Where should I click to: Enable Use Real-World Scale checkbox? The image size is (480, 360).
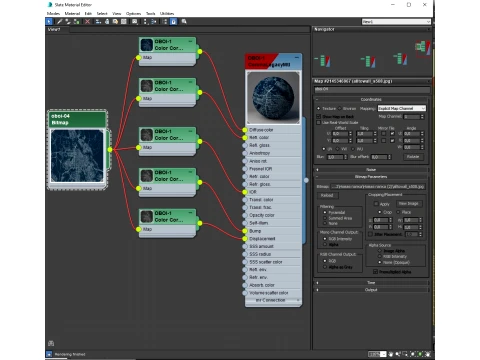319,122
